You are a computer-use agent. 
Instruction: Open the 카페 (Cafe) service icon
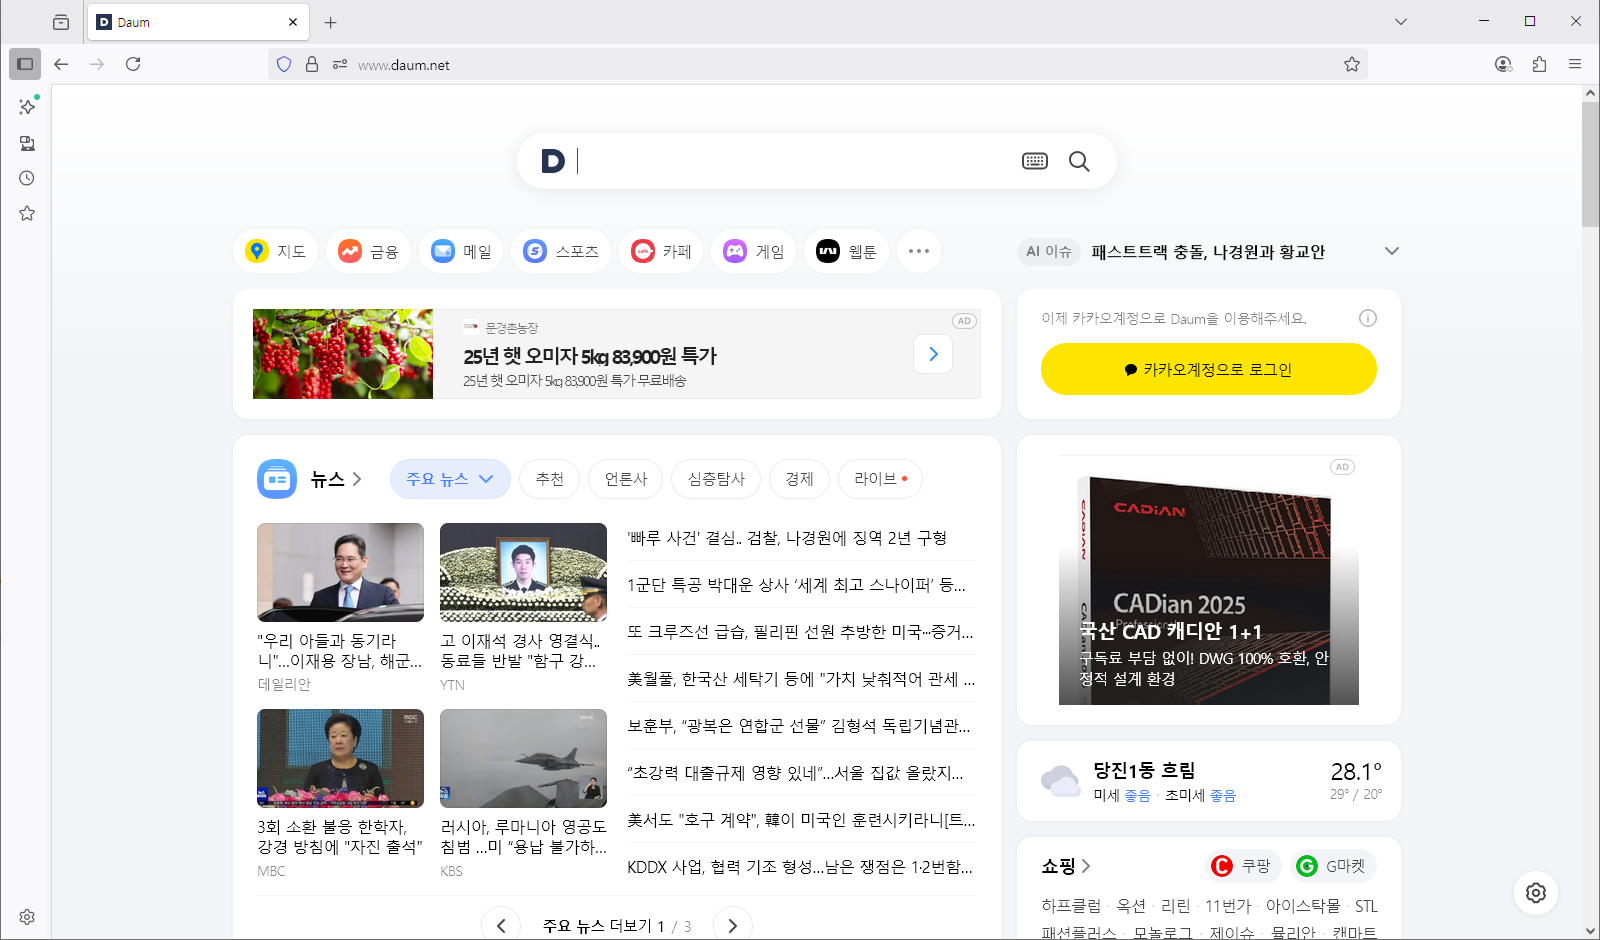click(x=660, y=251)
